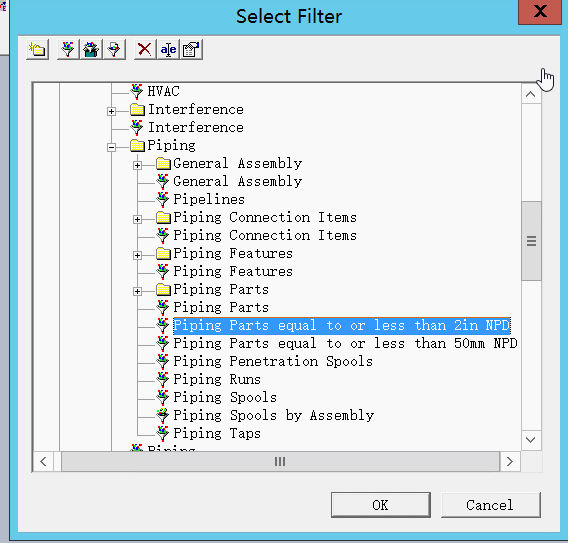Click the horizontal scrollbar right arrow
This screenshot has height=543, width=568.
[x=510, y=461]
